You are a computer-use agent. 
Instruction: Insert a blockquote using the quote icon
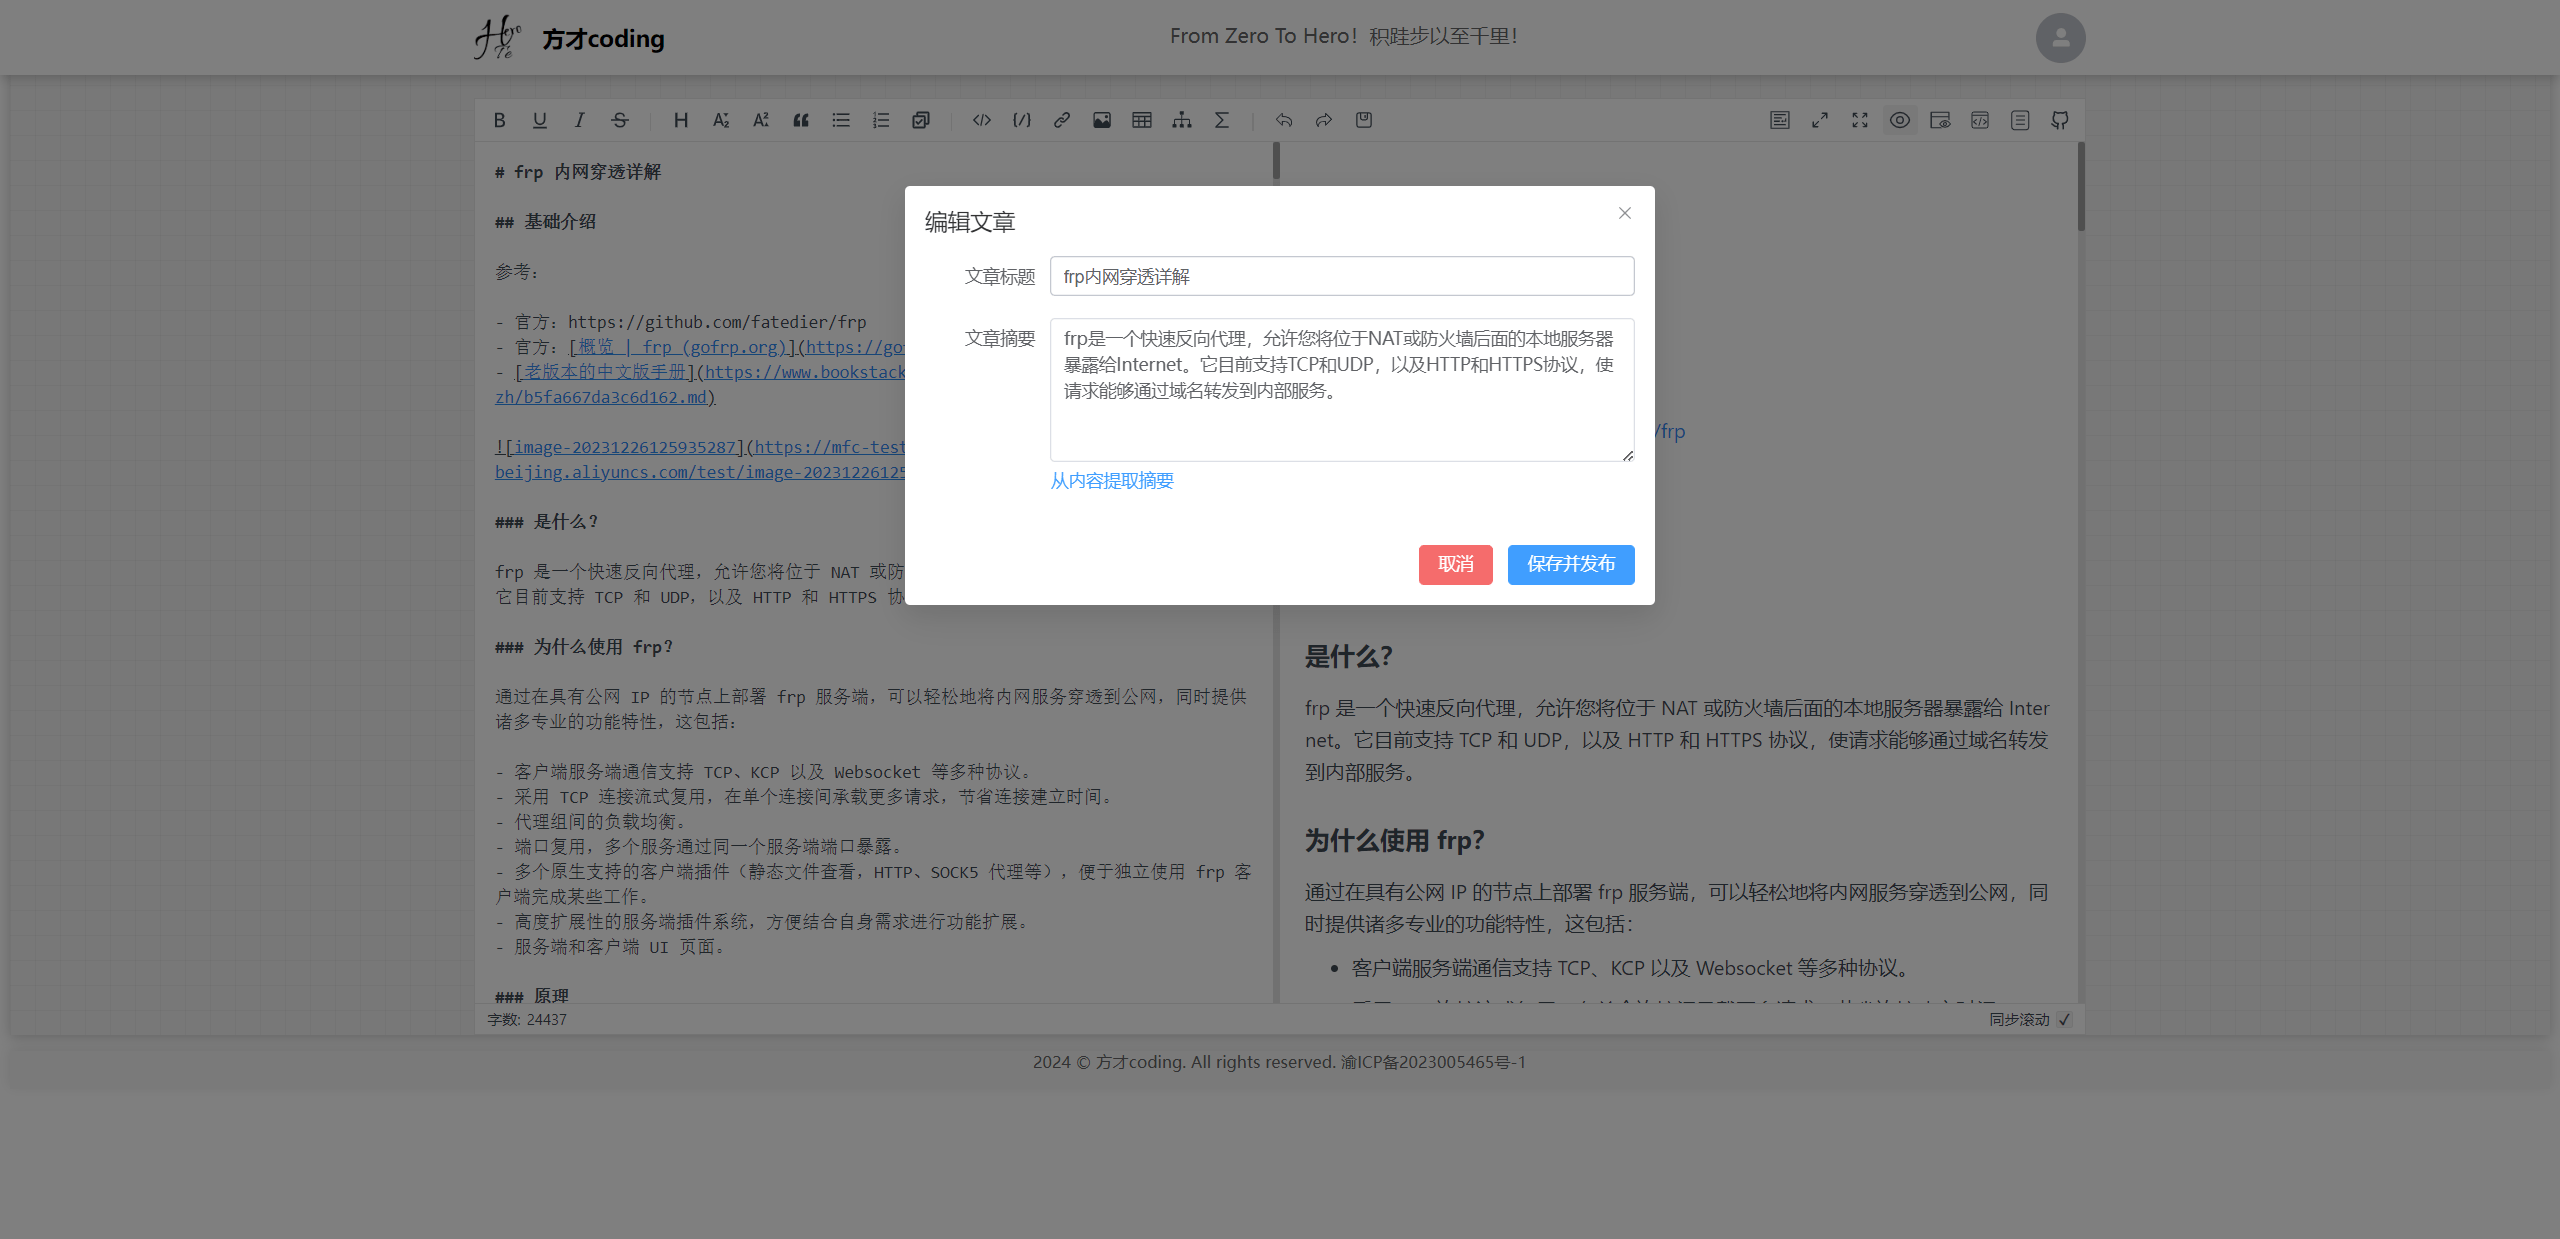click(801, 120)
